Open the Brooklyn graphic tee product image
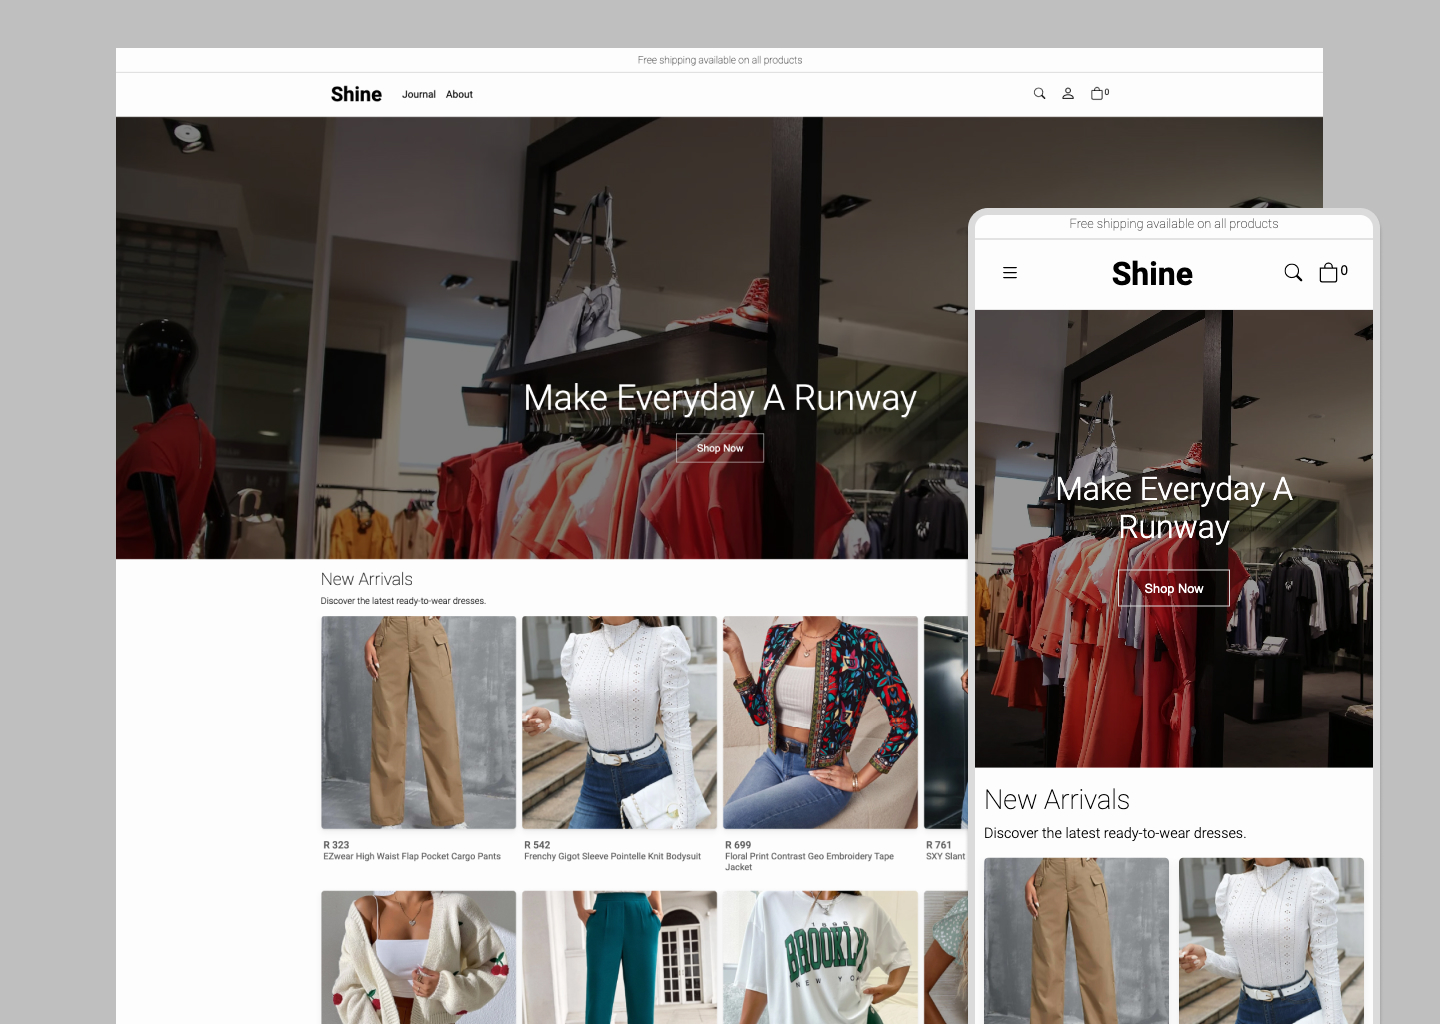1440x1024 pixels. (x=819, y=957)
